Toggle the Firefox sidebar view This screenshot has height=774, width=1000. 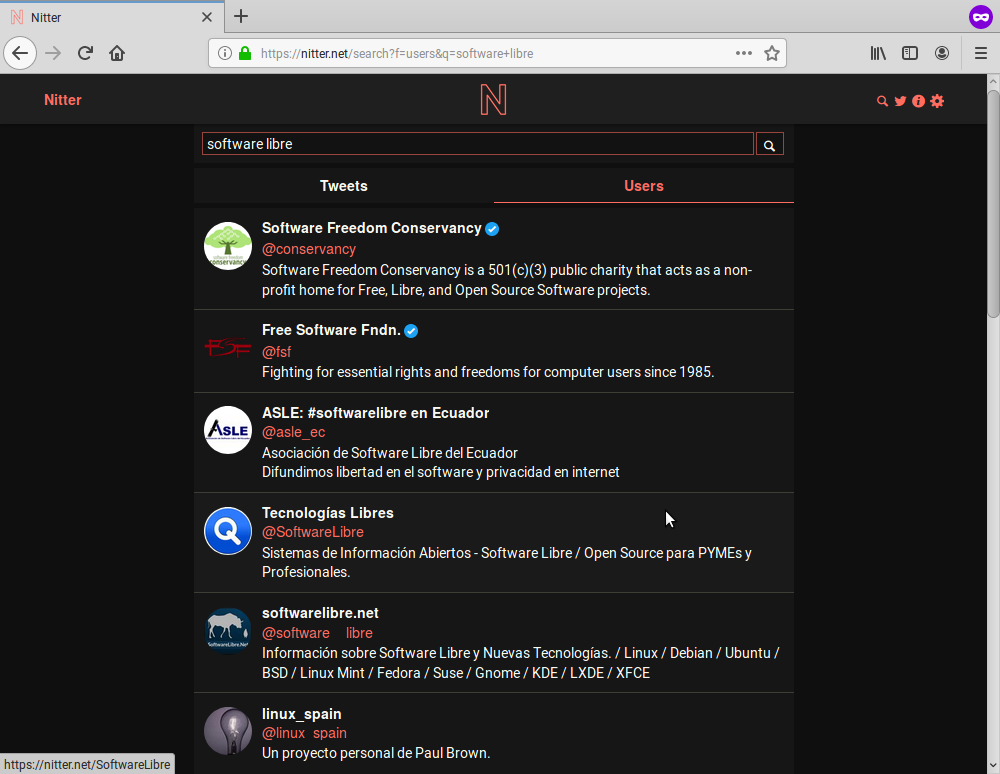[910, 53]
